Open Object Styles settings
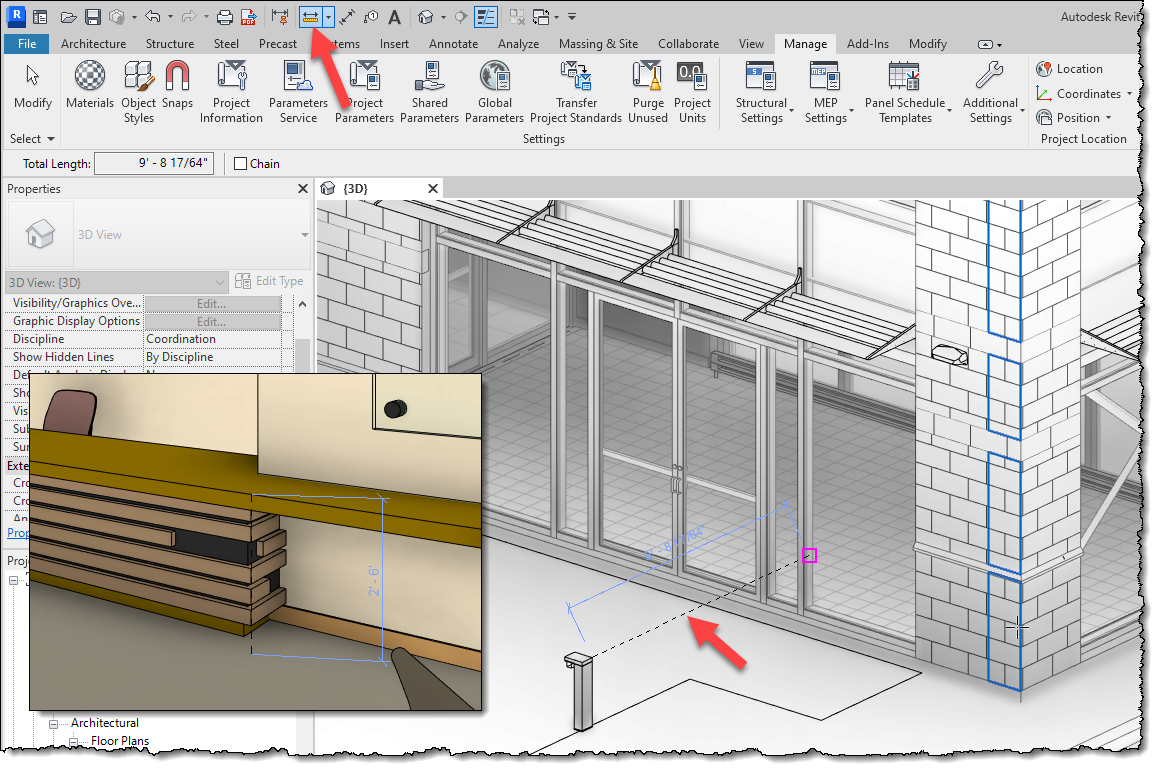The width and height of the screenshot is (1159, 770). [138, 92]
